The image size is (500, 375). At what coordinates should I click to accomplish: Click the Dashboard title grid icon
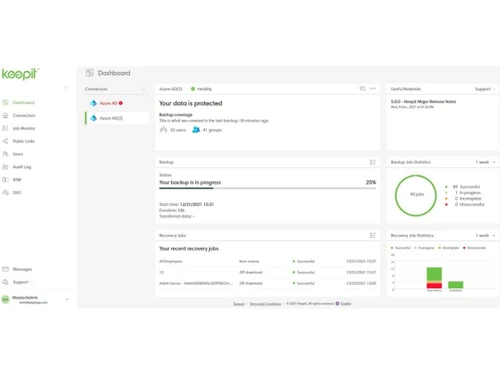pos(89,73)
